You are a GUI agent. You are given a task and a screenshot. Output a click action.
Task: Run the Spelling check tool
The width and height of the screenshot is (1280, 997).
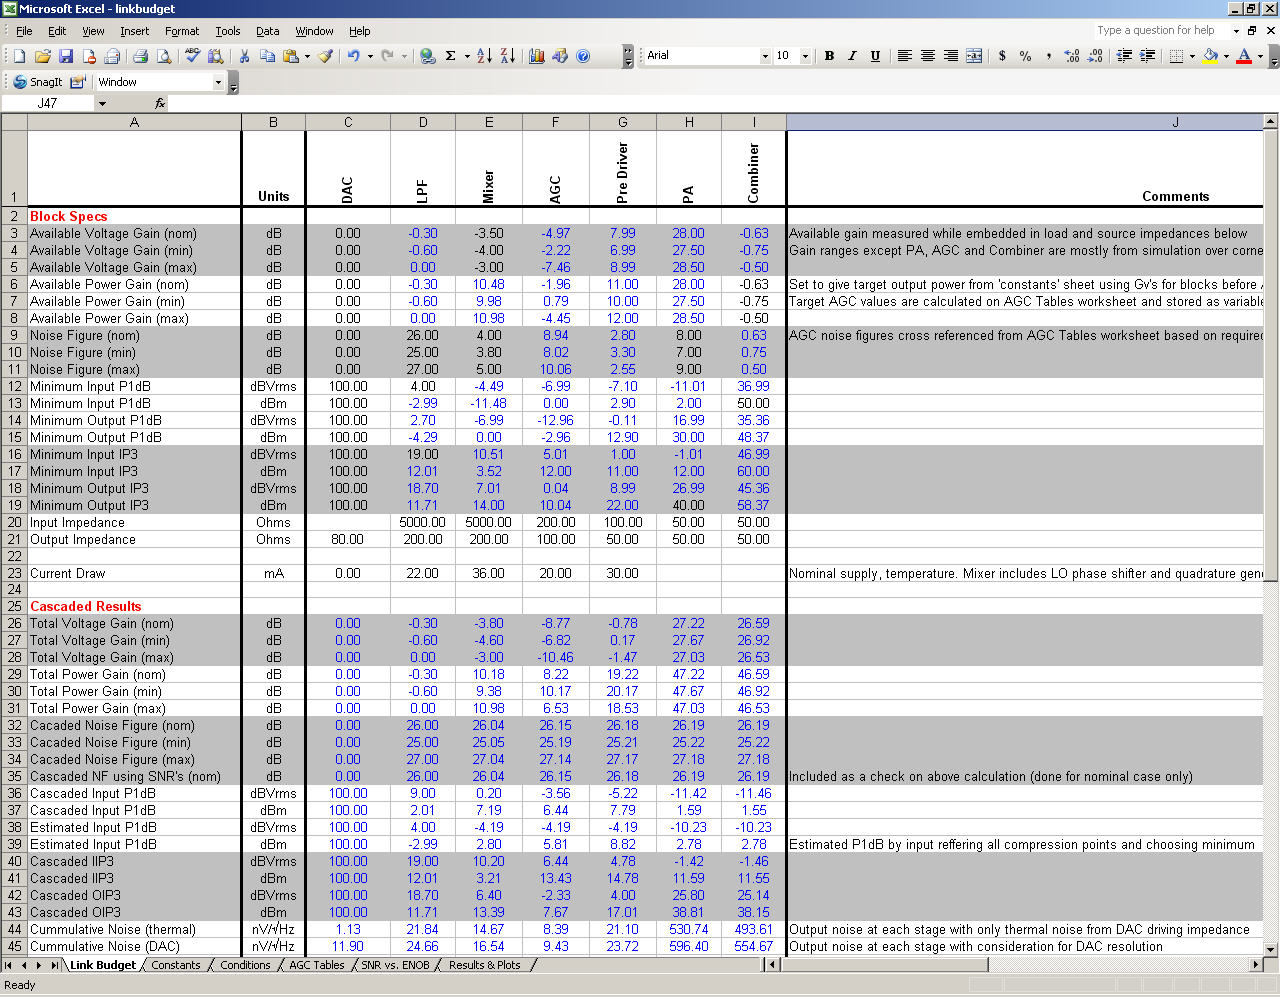[192, 56]
